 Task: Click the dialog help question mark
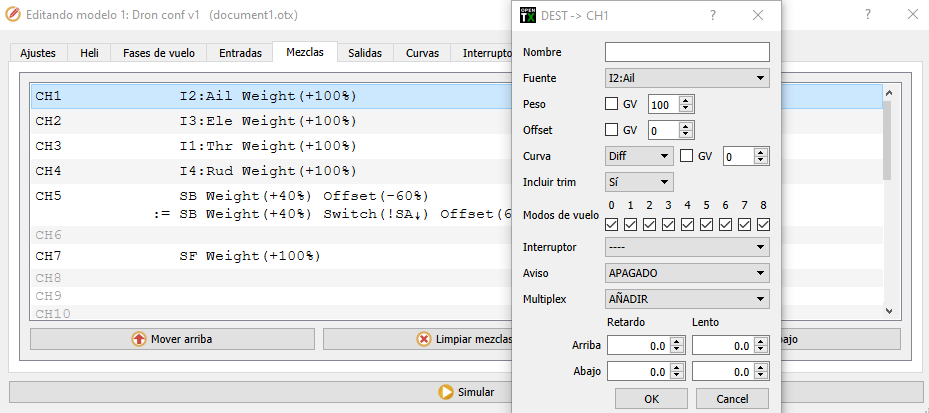712,16
